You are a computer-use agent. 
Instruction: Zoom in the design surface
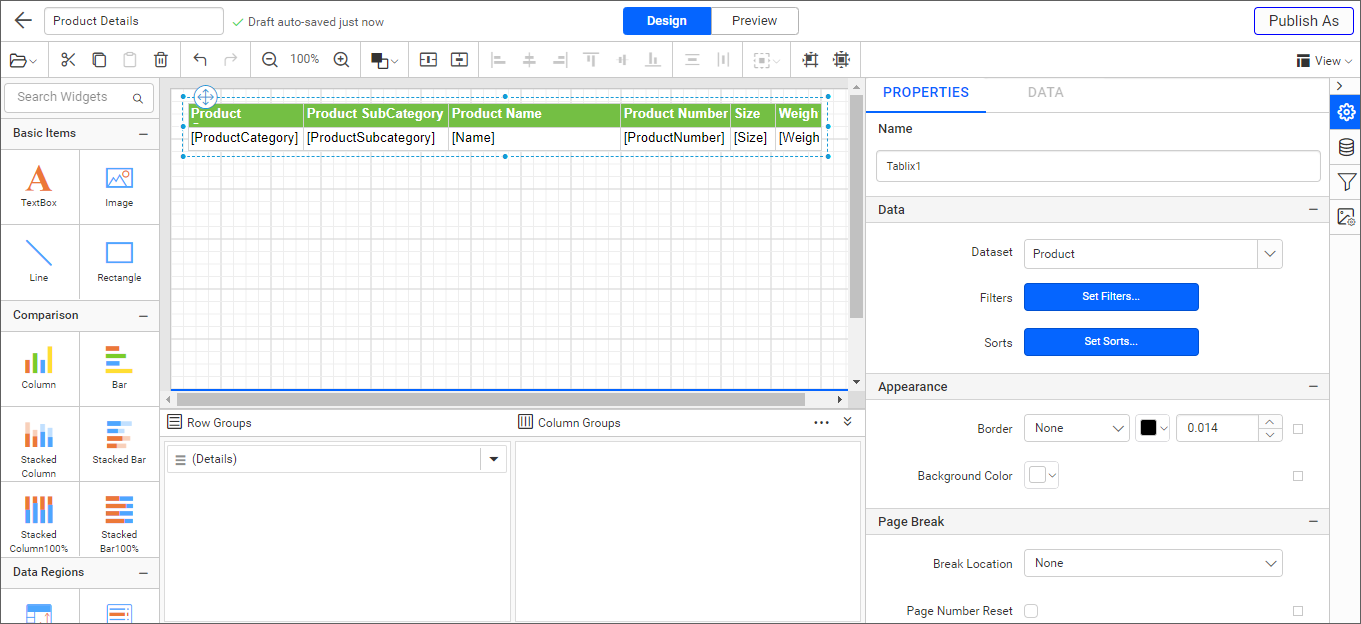(341, 60)
